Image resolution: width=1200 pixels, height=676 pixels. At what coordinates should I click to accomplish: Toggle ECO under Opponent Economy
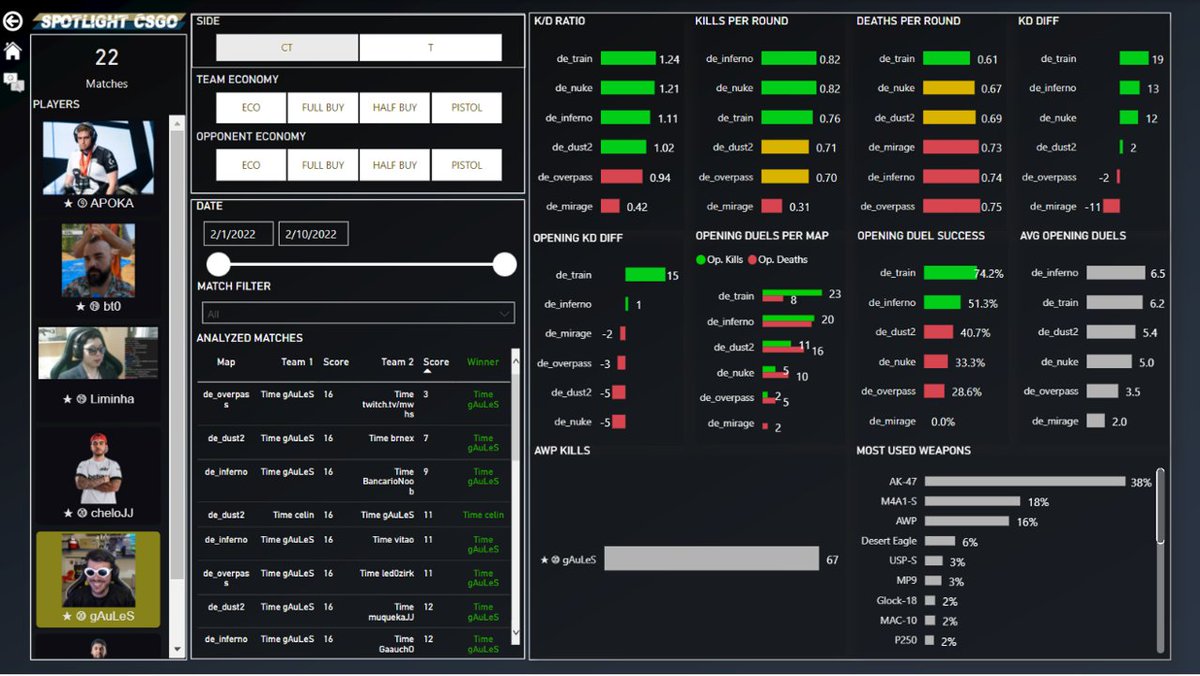click(x=251, y=165)
